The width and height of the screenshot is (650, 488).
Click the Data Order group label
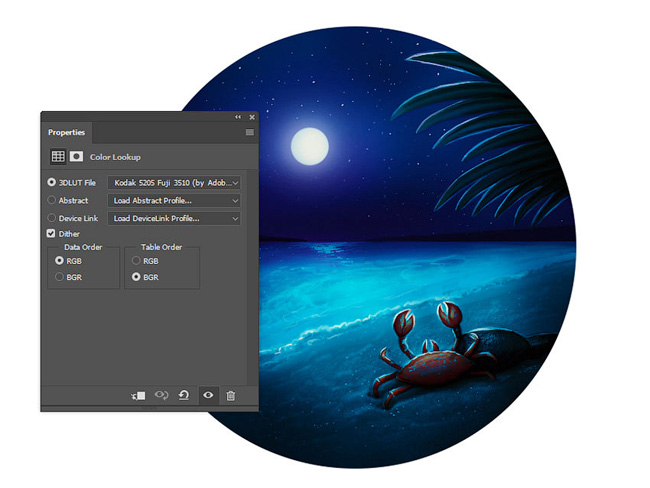(x=83, y=247)
